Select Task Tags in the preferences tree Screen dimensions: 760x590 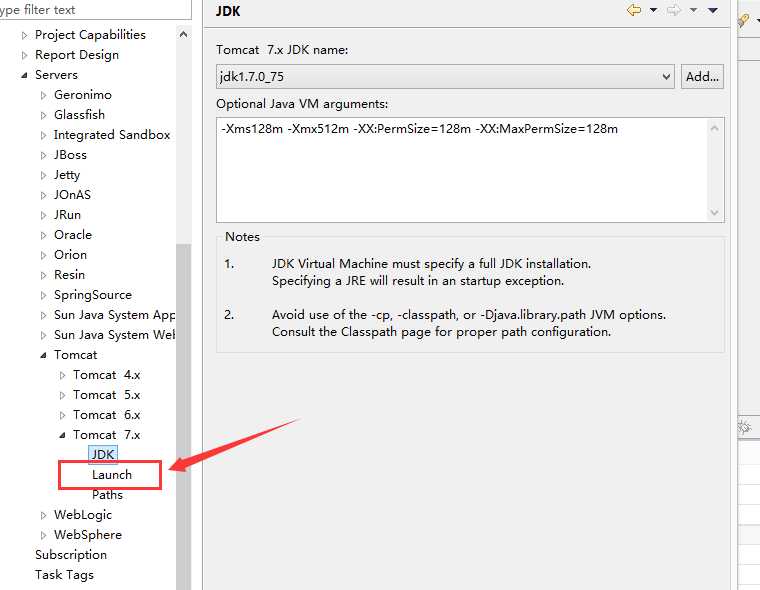point(64,575)
